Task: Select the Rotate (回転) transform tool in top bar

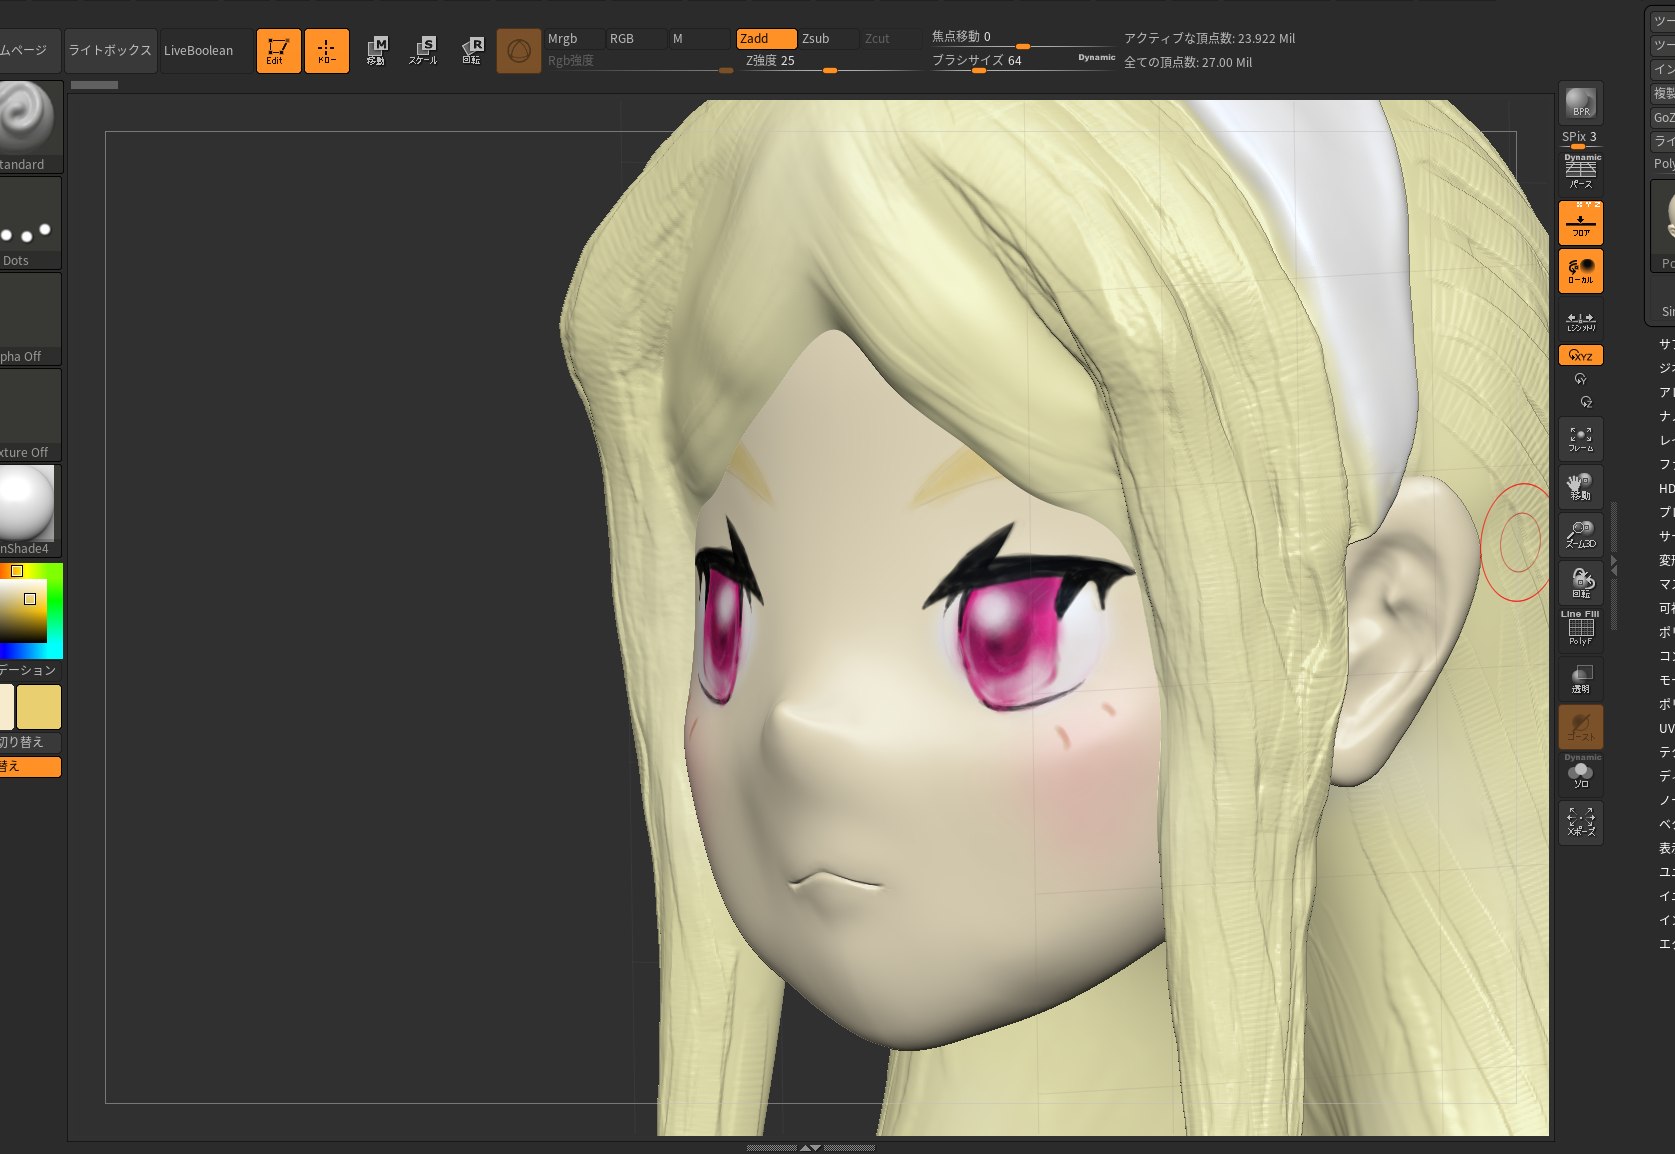Action: (471, 51)
